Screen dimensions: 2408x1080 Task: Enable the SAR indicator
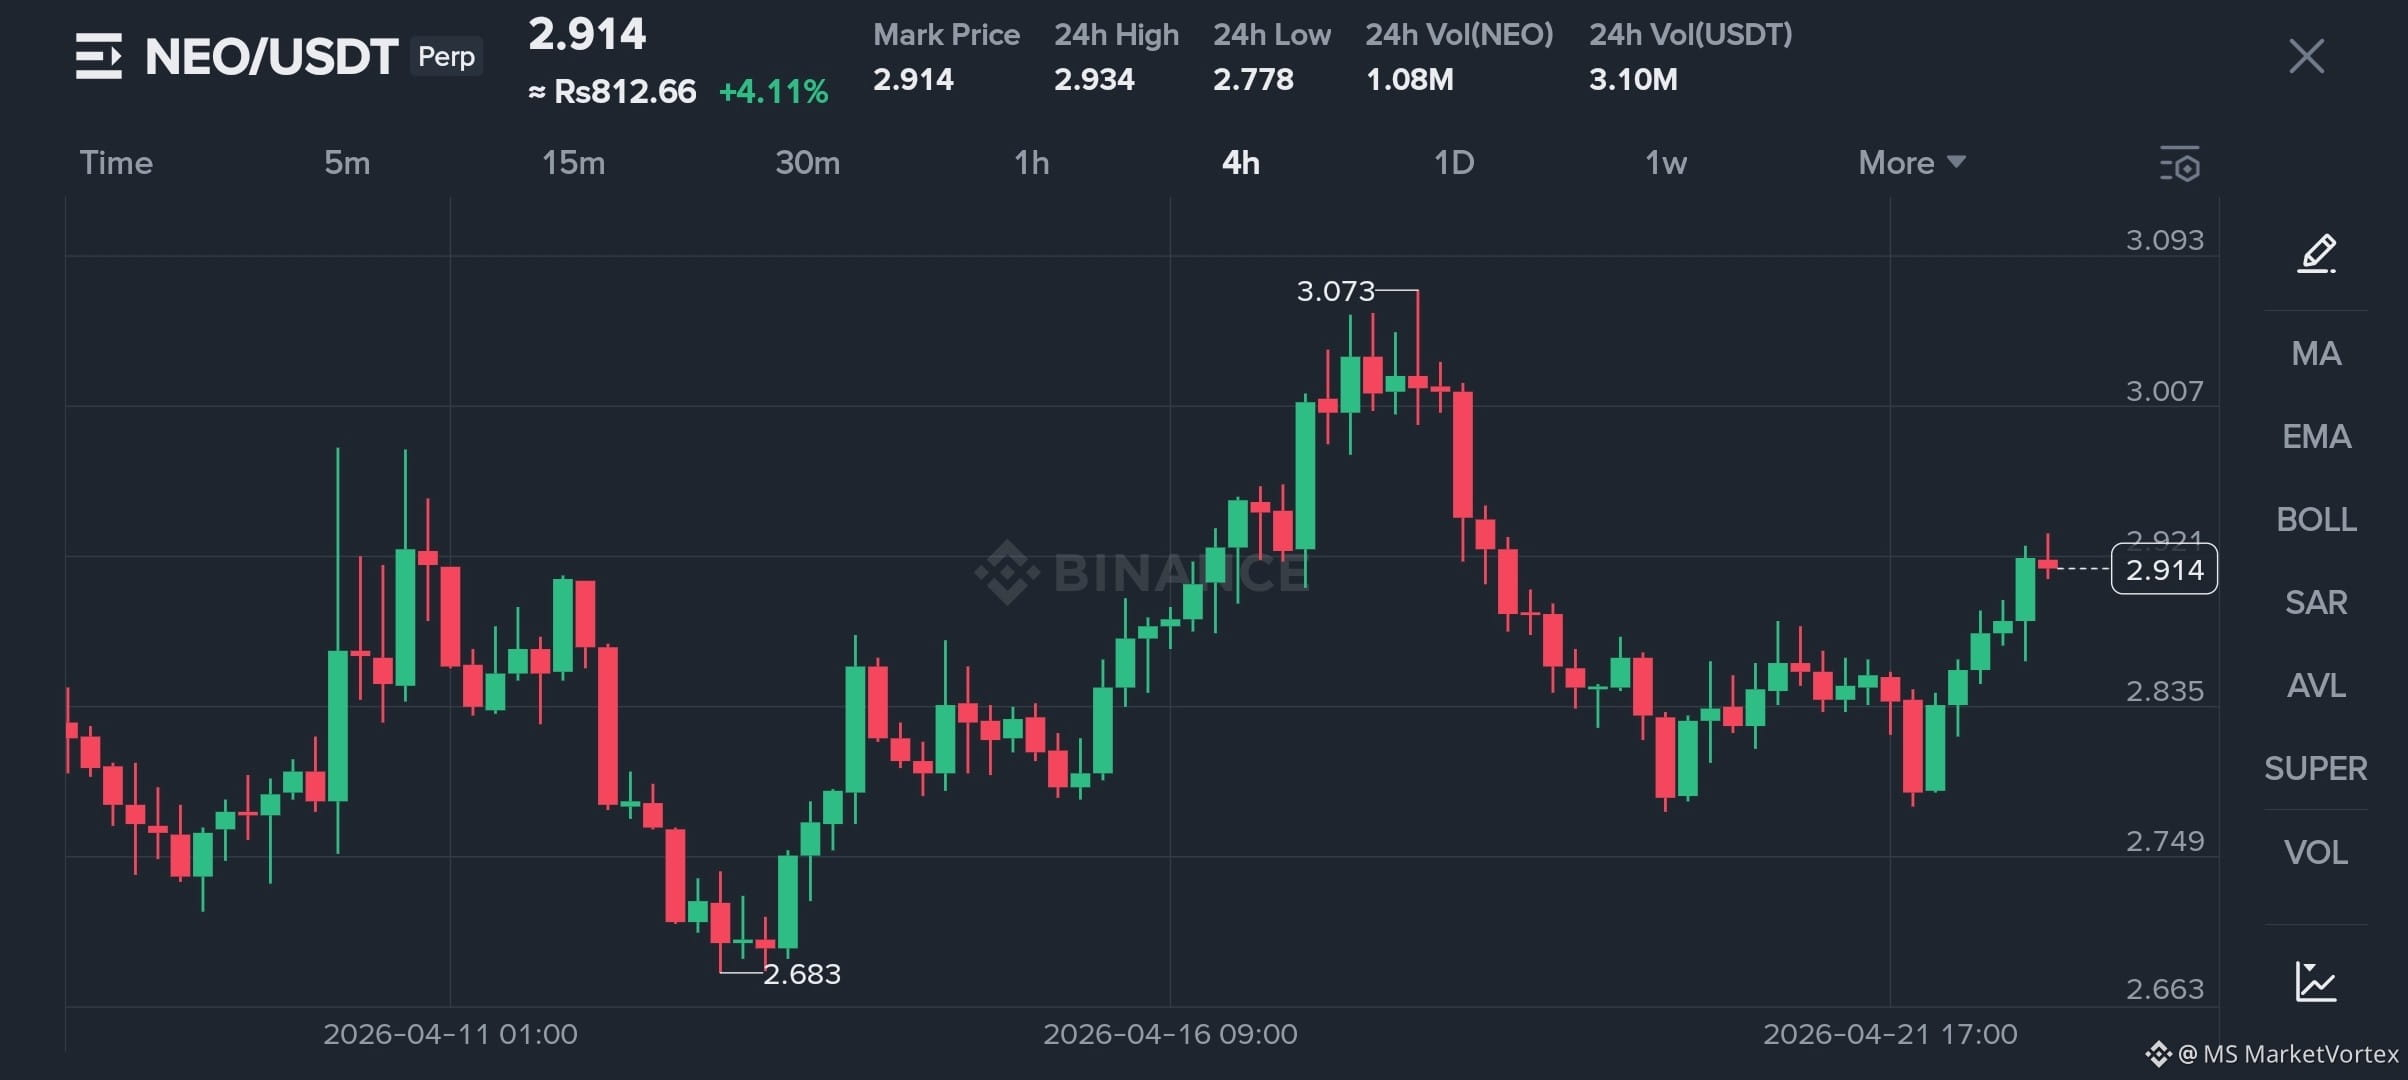pos(2316,602)
